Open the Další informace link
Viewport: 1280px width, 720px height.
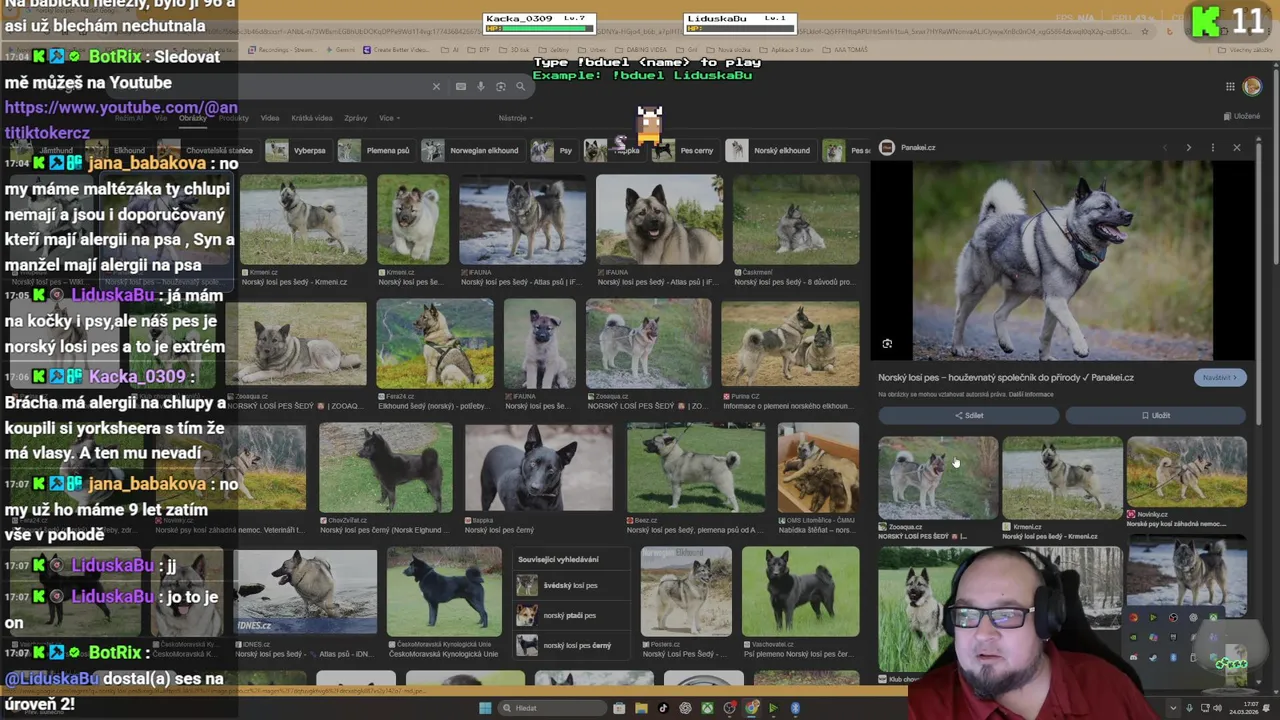(1031, 394)
